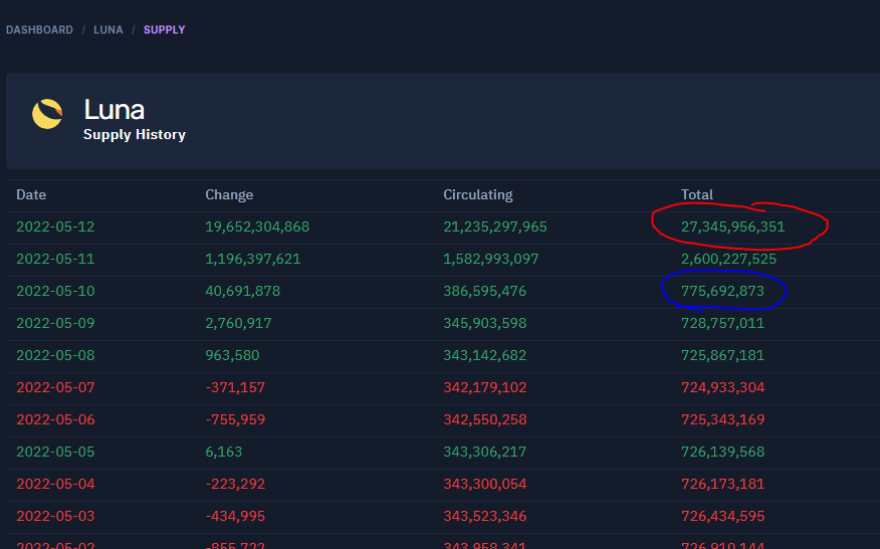Image resolution: width=880 pixels, height=549 pixels.
Task: Select the change value 1,196,397,621
Action: pyautogui.click(x=253, y=259)
